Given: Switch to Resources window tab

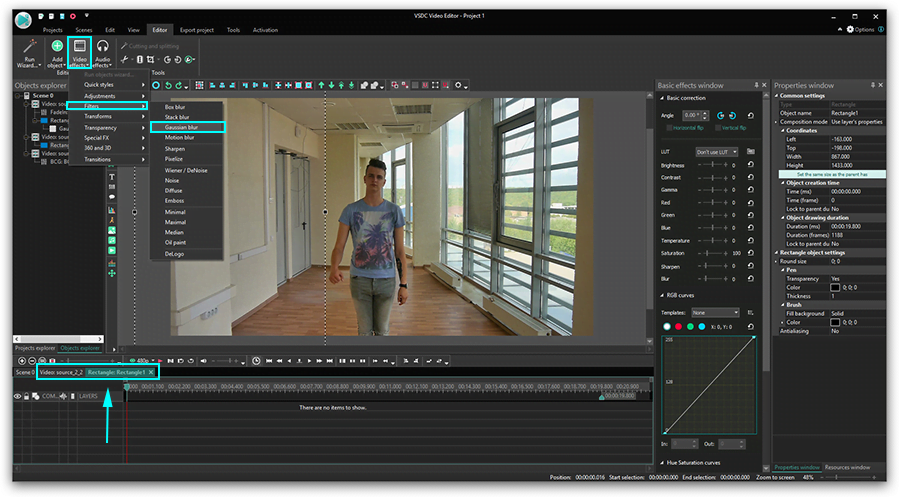Looking at the screenshot, I should pos(847,467).
